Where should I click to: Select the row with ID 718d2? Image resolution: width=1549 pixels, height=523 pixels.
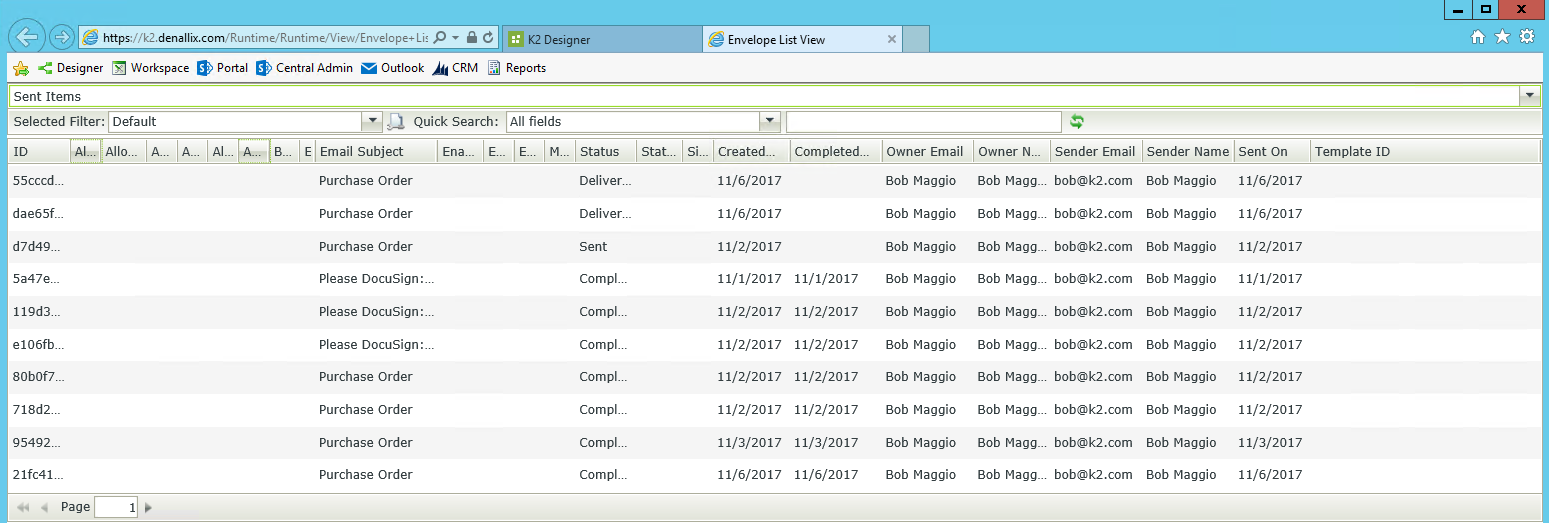click(775, 409)
